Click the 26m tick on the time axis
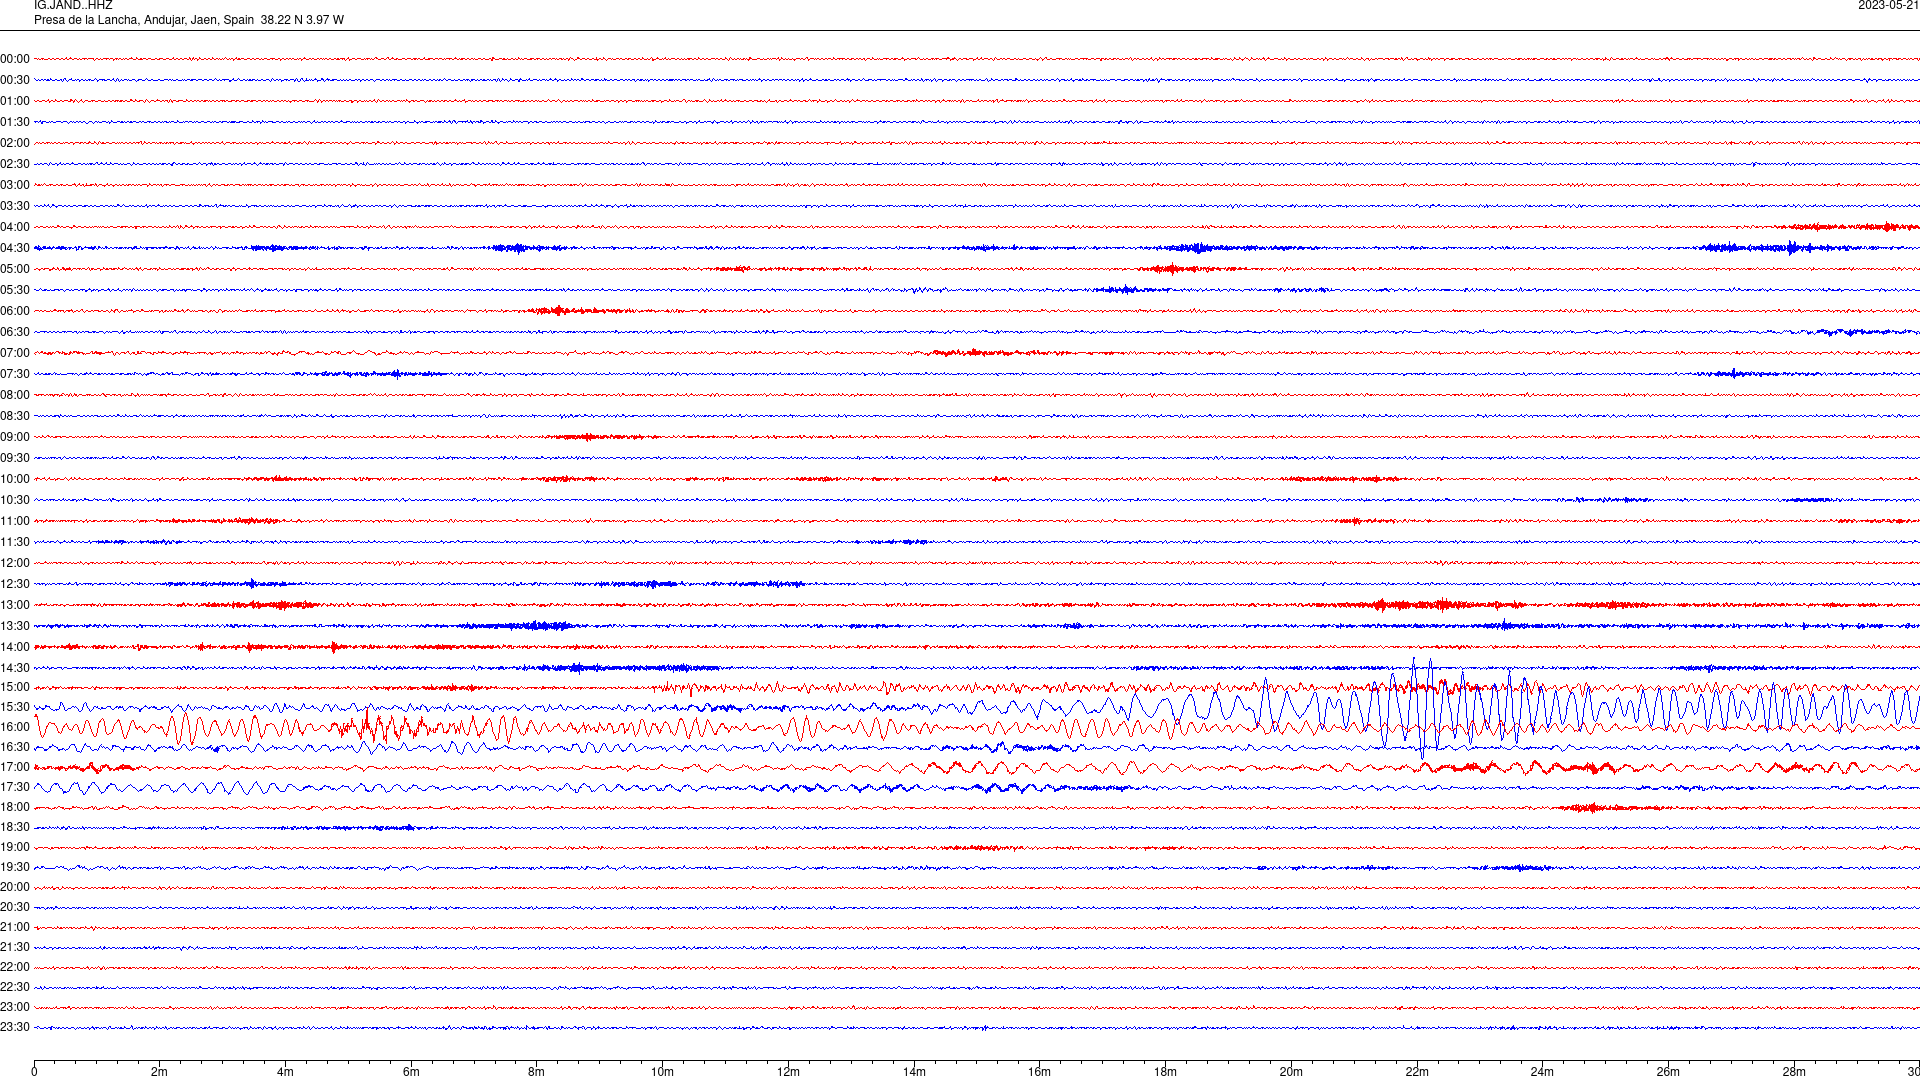The height and width of the screenshot is (1080, 1920). [x=1668, y=1072]
